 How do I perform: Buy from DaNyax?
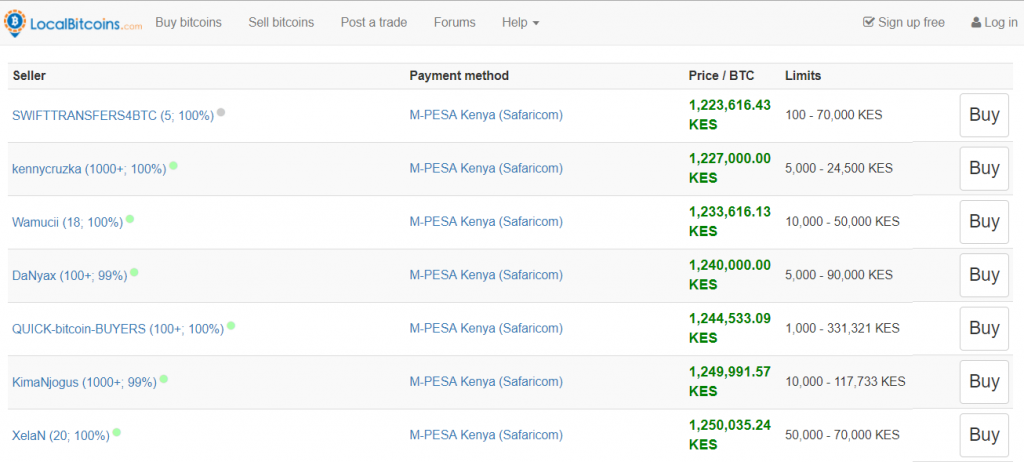click(x=984, y=275)
